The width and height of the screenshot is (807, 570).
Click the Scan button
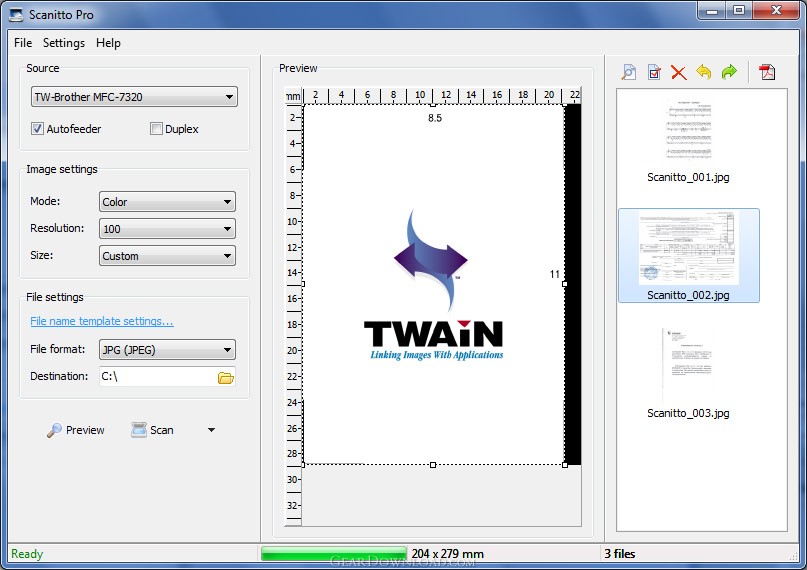click(152, 430)
